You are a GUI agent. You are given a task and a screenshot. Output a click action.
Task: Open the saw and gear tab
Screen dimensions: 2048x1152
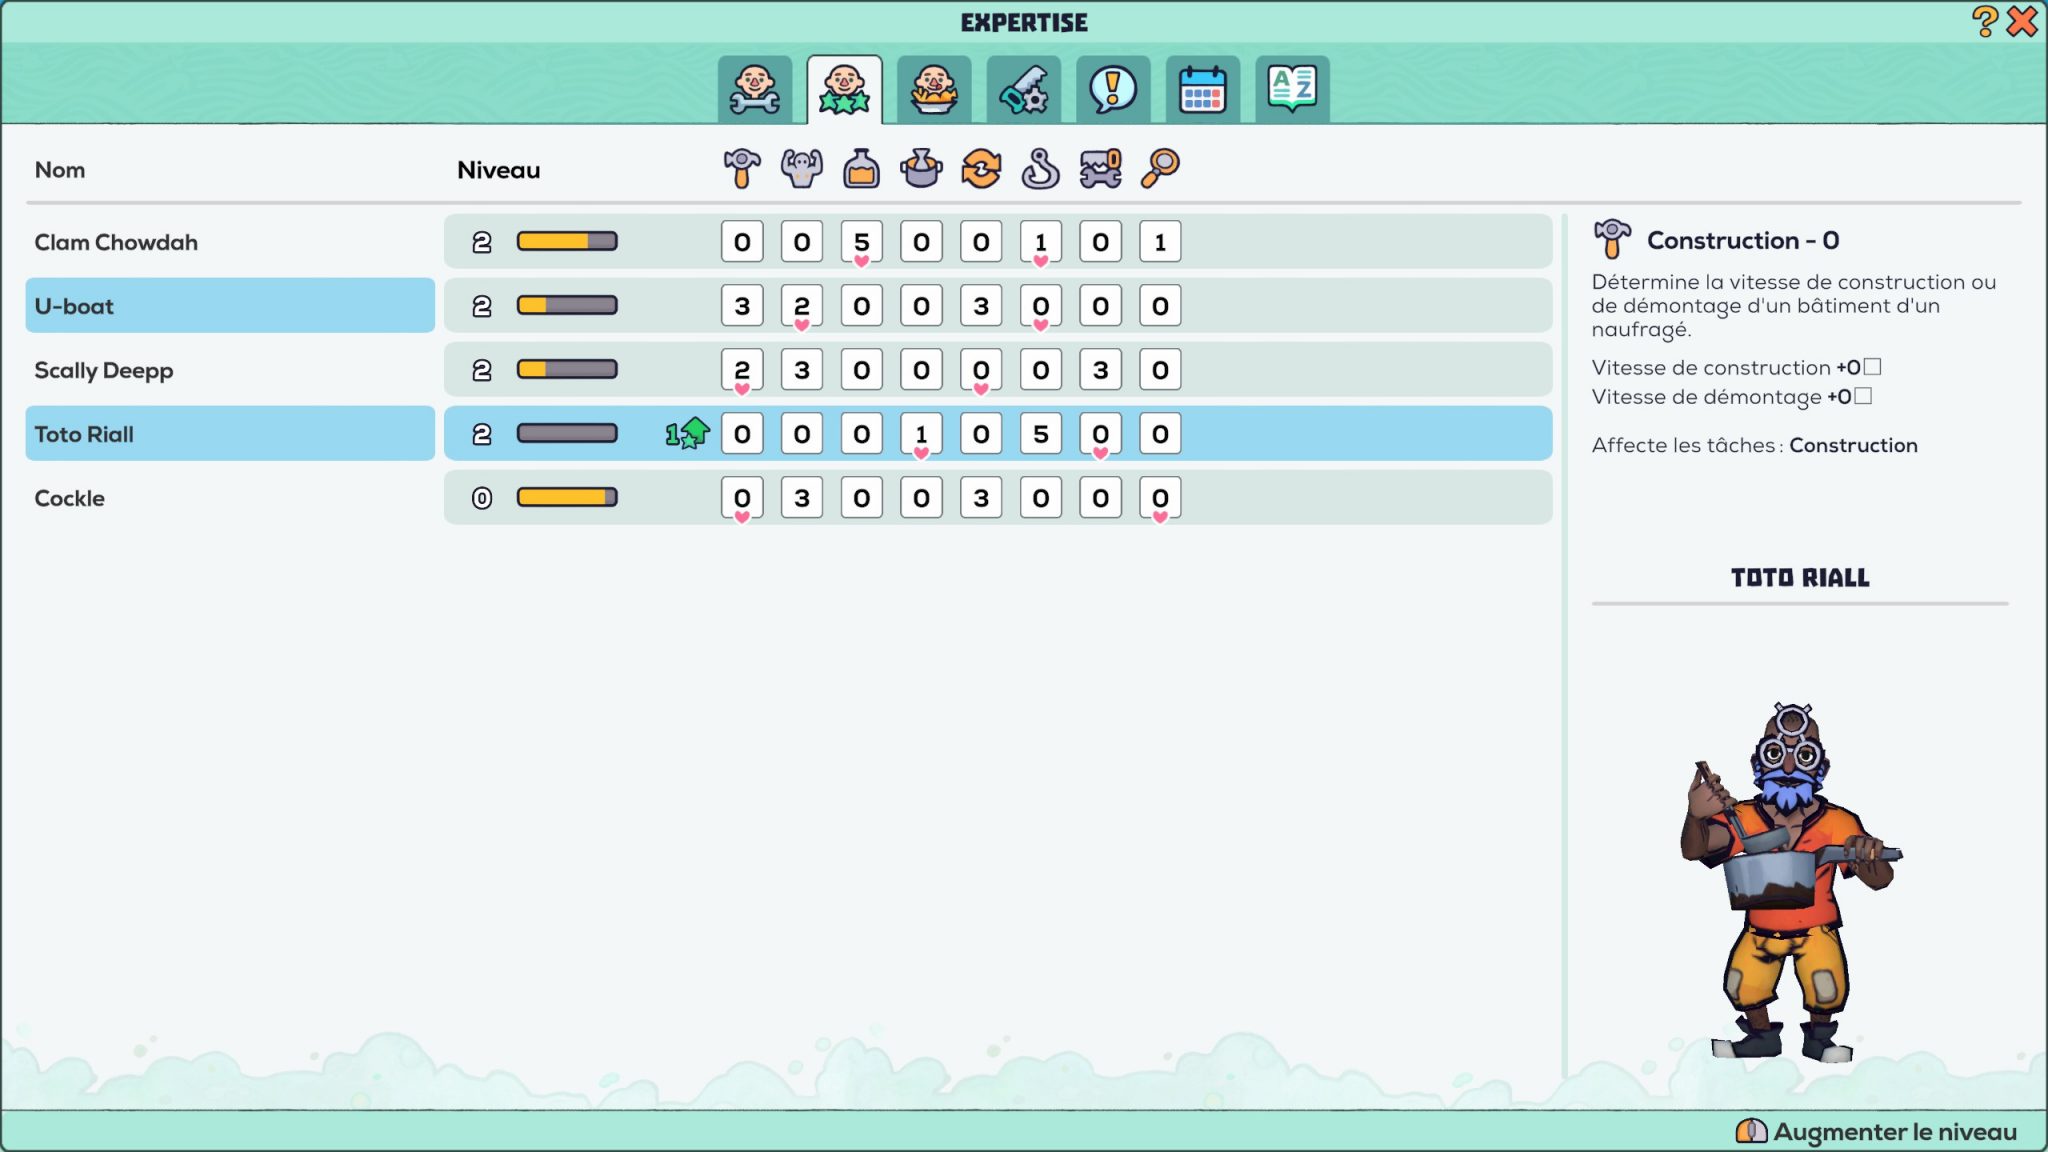click(x=1023, y=90)
